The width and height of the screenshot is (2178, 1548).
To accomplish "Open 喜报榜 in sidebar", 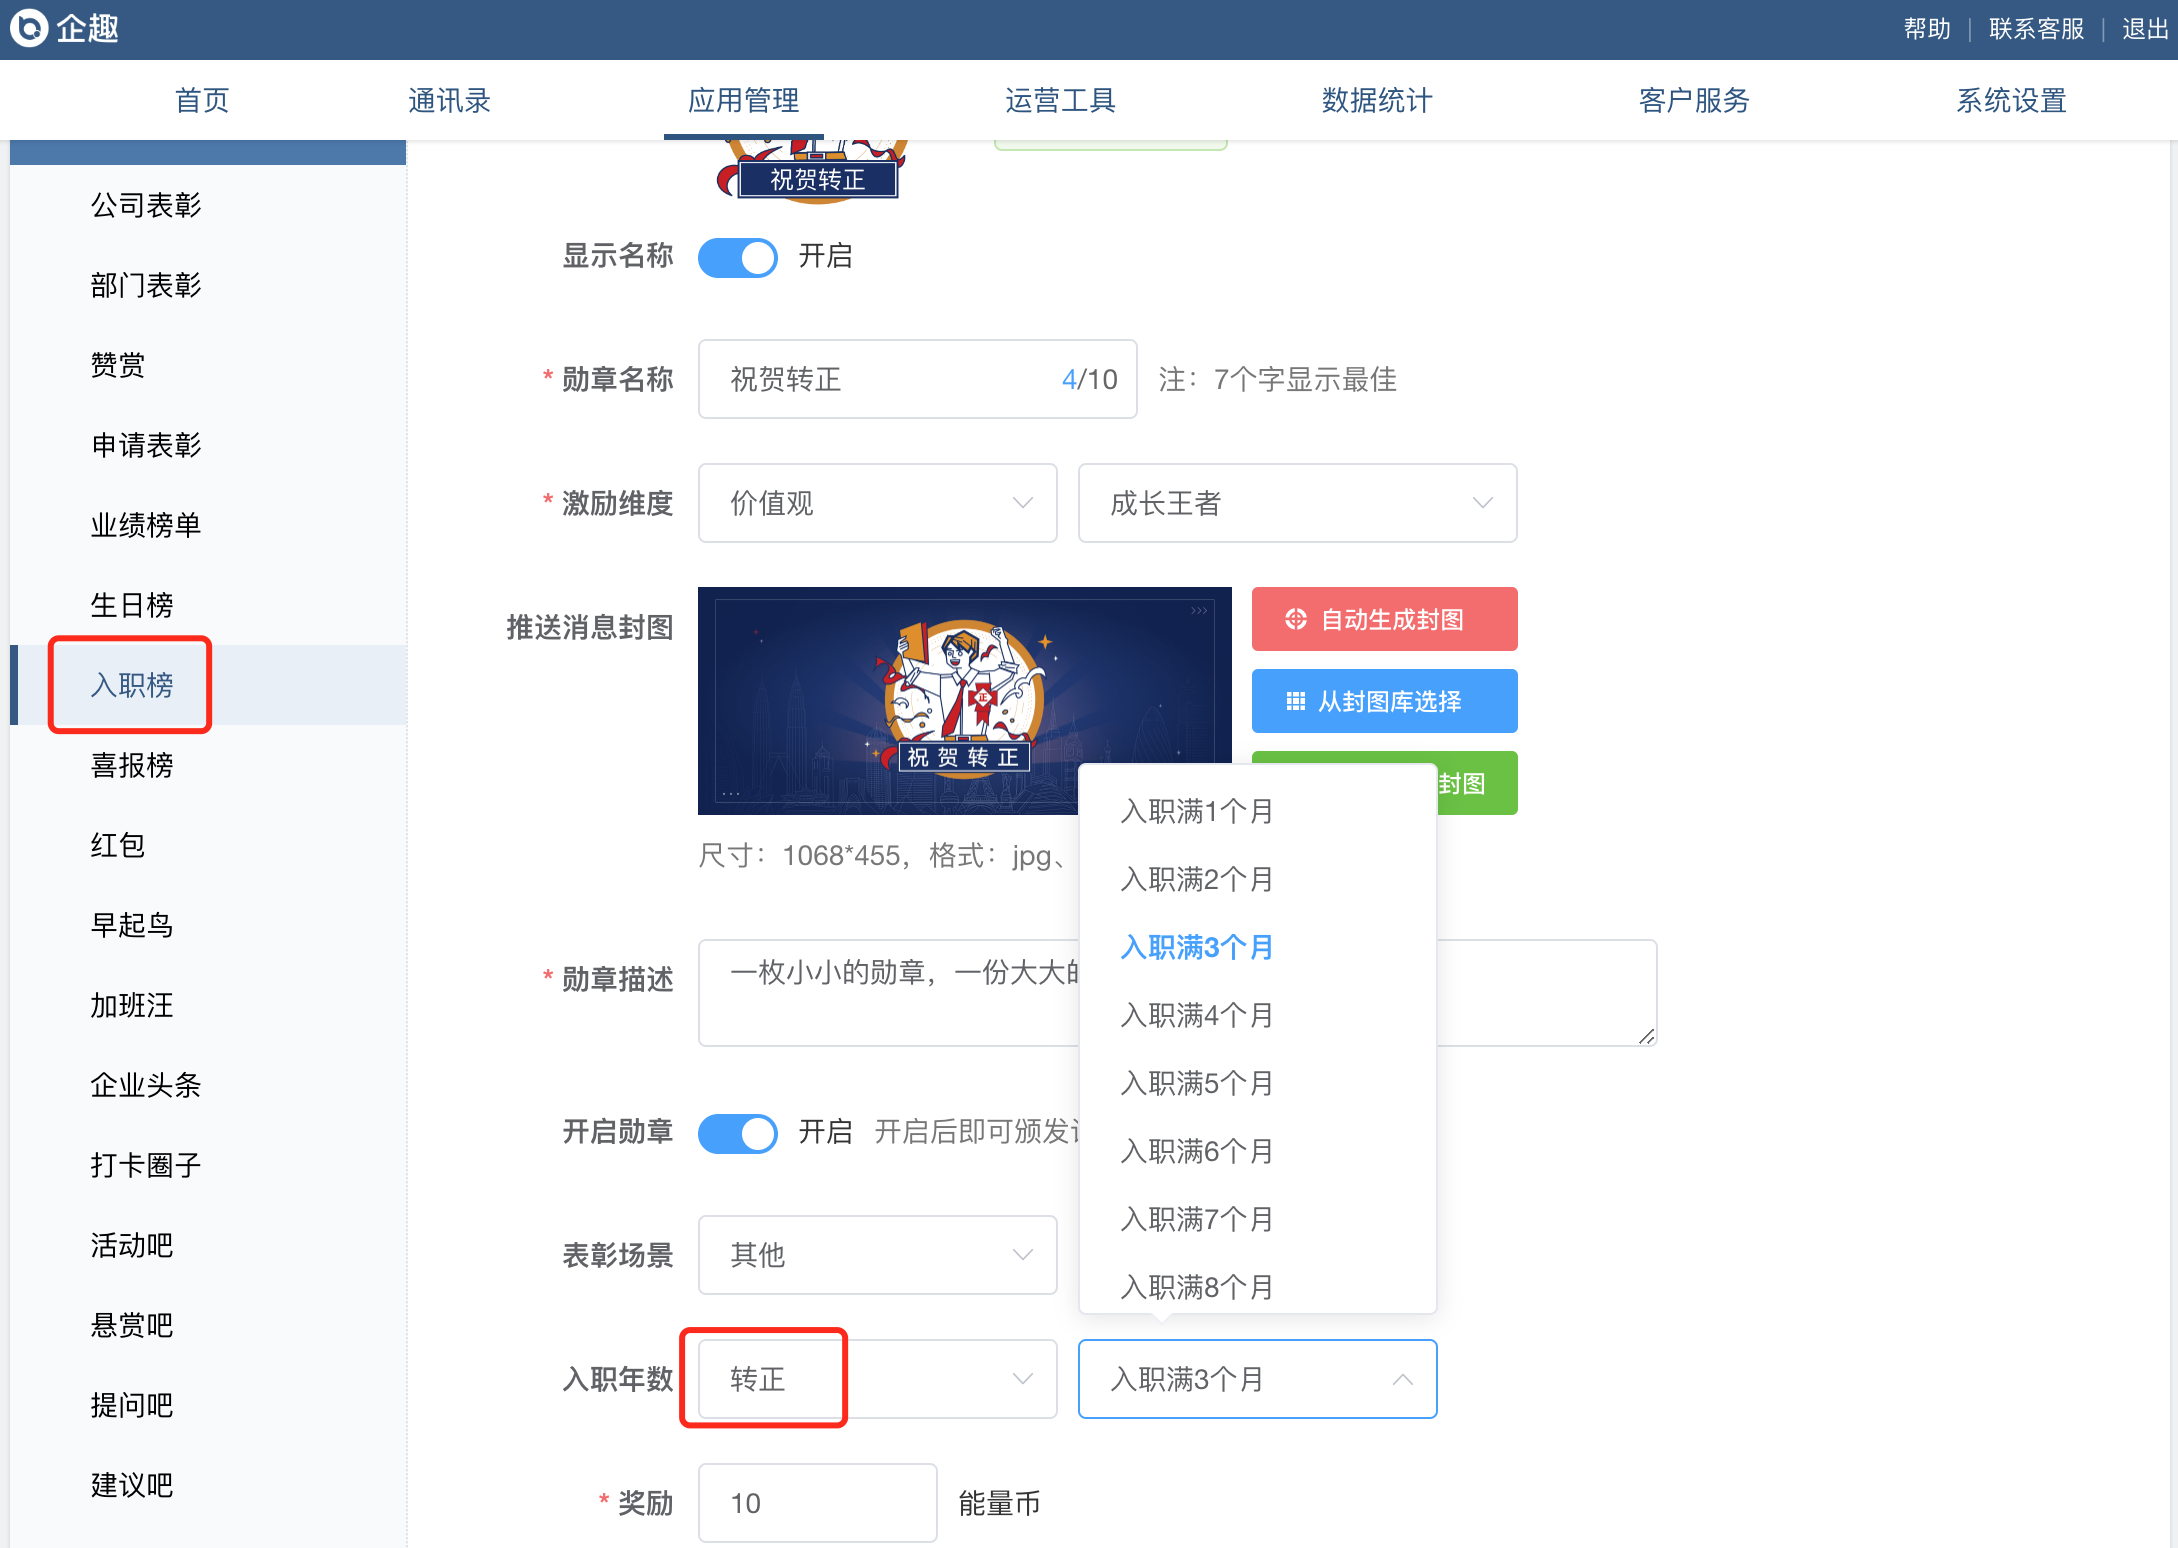I will pos(208,765).
